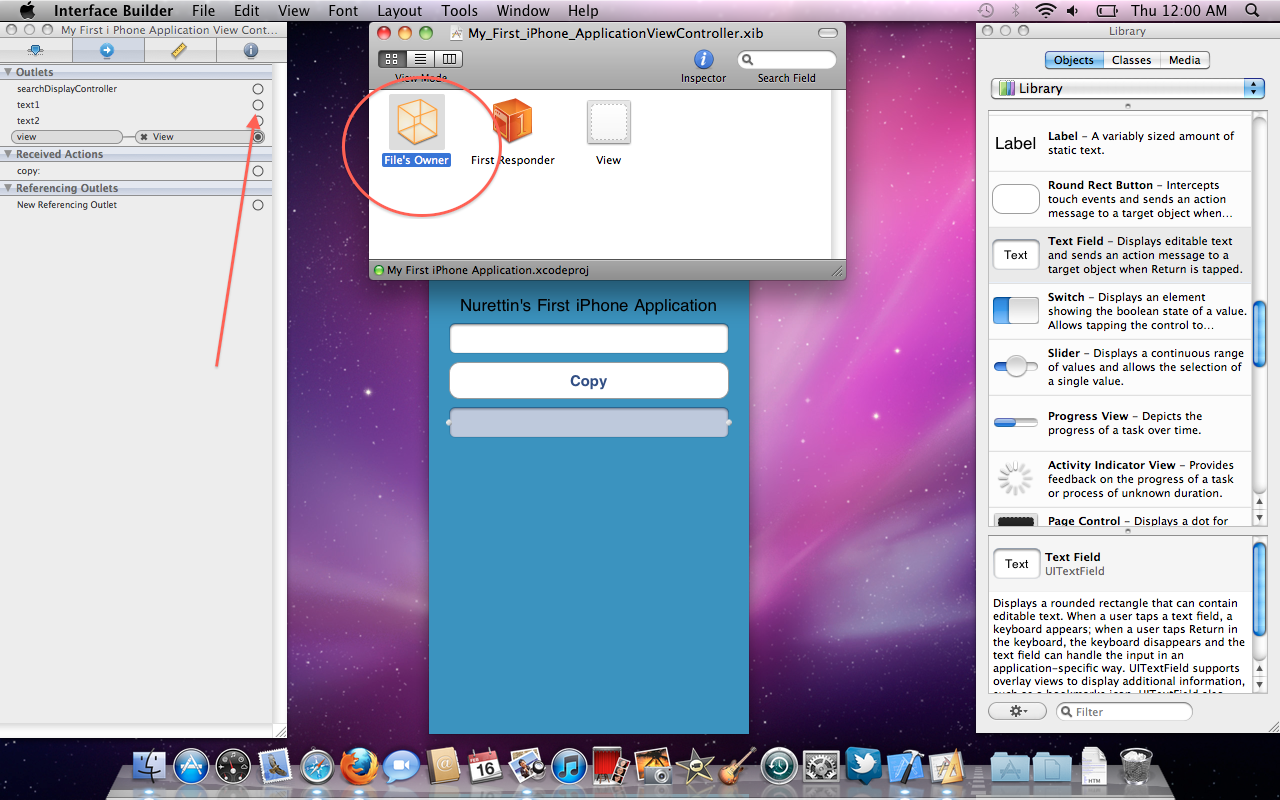1280x800 pixels.
Task: Select the First Responder object icon
Action: point(513,122)
